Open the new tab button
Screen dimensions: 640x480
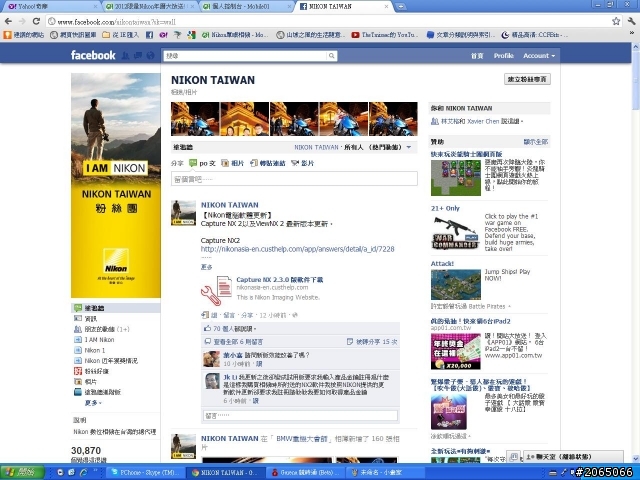click(400, 7)
